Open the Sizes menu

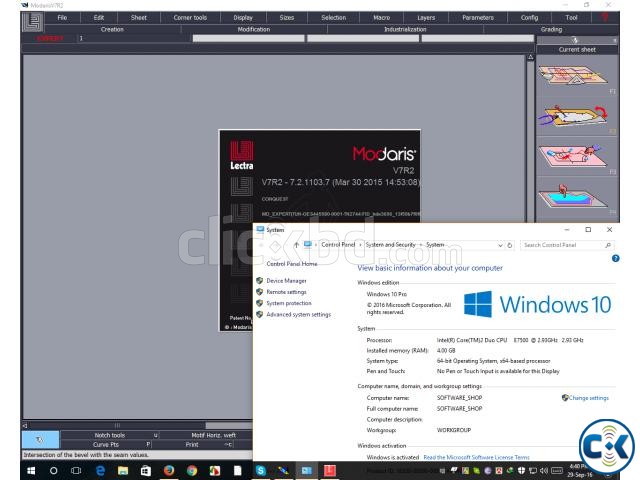click(287, 18)
